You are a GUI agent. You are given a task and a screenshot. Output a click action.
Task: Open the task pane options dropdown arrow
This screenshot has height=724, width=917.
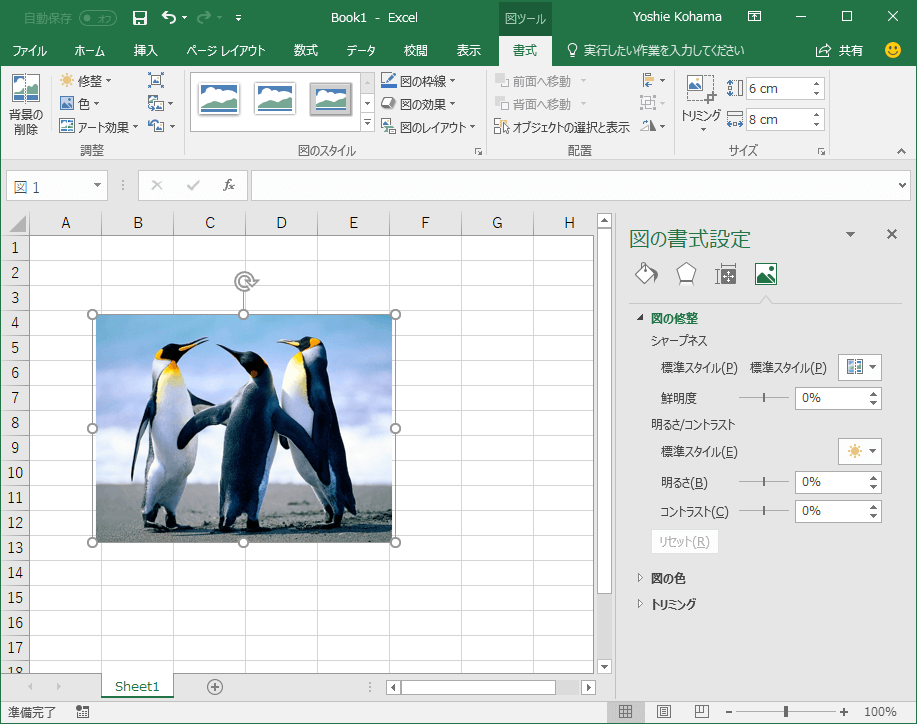click(850, 235)
